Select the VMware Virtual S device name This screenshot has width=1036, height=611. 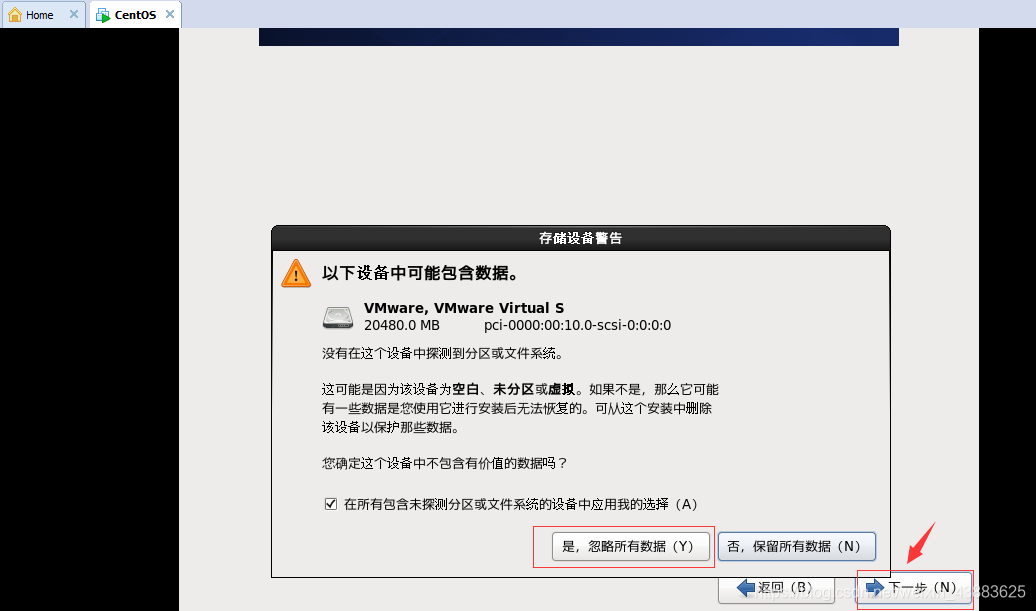(464, 308)
